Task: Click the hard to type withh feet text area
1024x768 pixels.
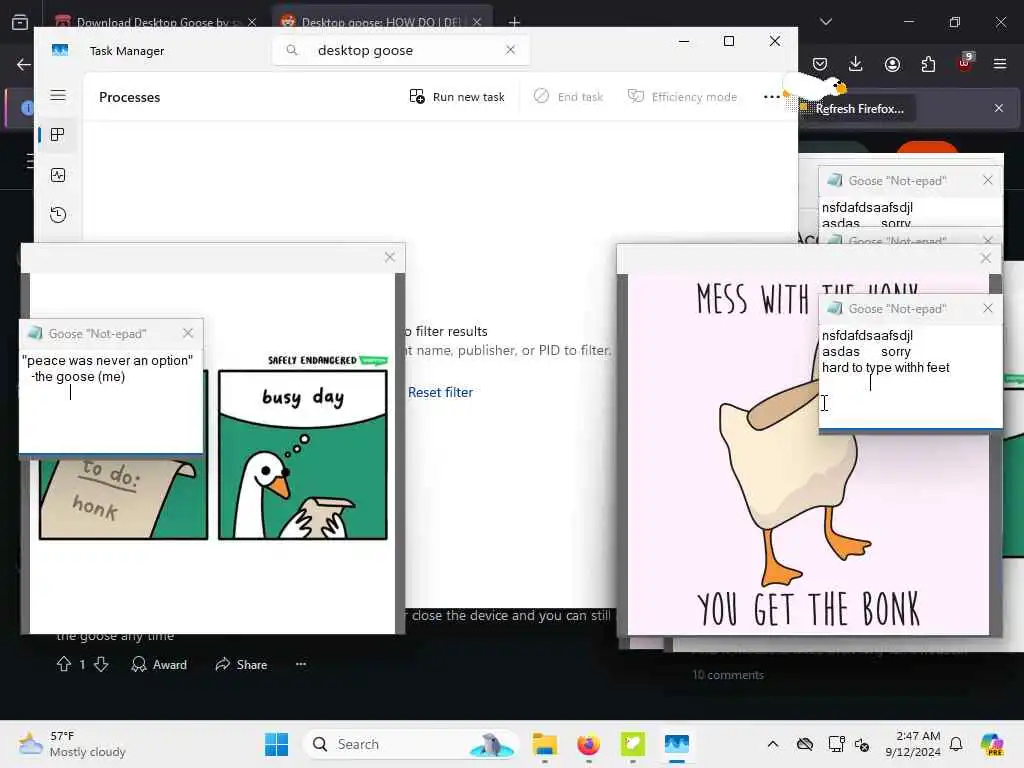Action: tap(910, 376)
